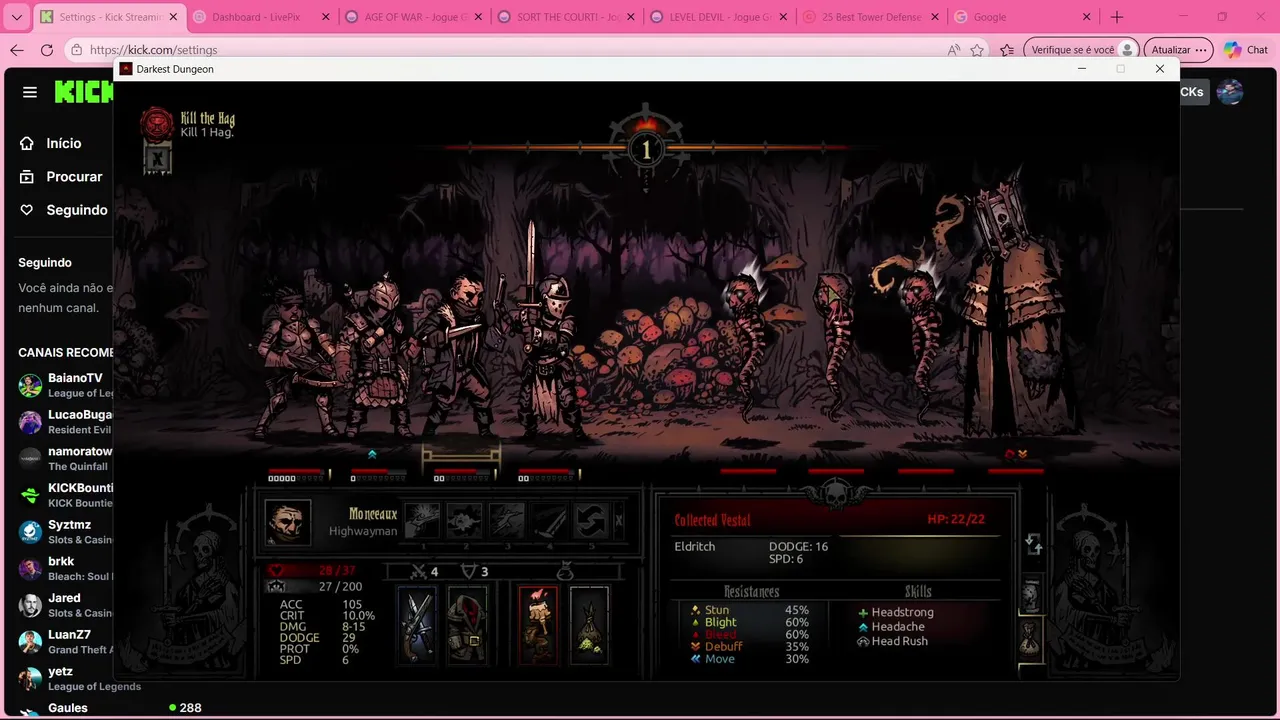Select Highwayman combat skill slot 1
This screenshot has height=720, width=1280.
coord(422,521)
